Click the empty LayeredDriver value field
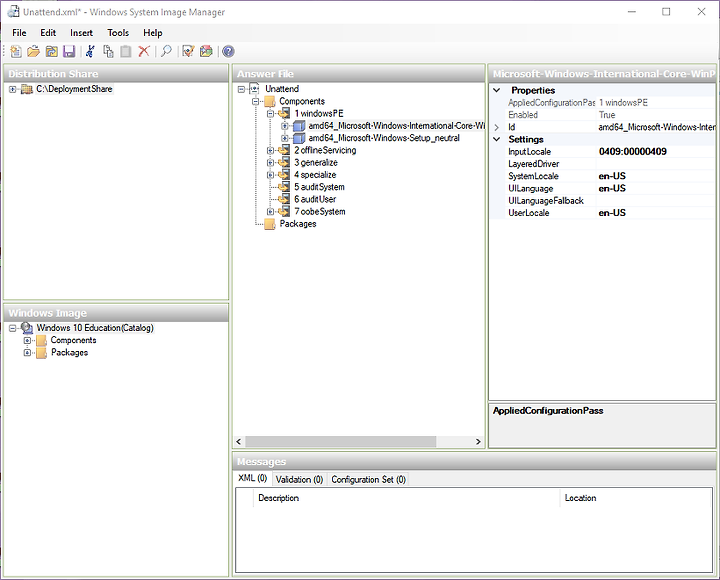Screen dimensions: 720x580 [x=656, y=164]
